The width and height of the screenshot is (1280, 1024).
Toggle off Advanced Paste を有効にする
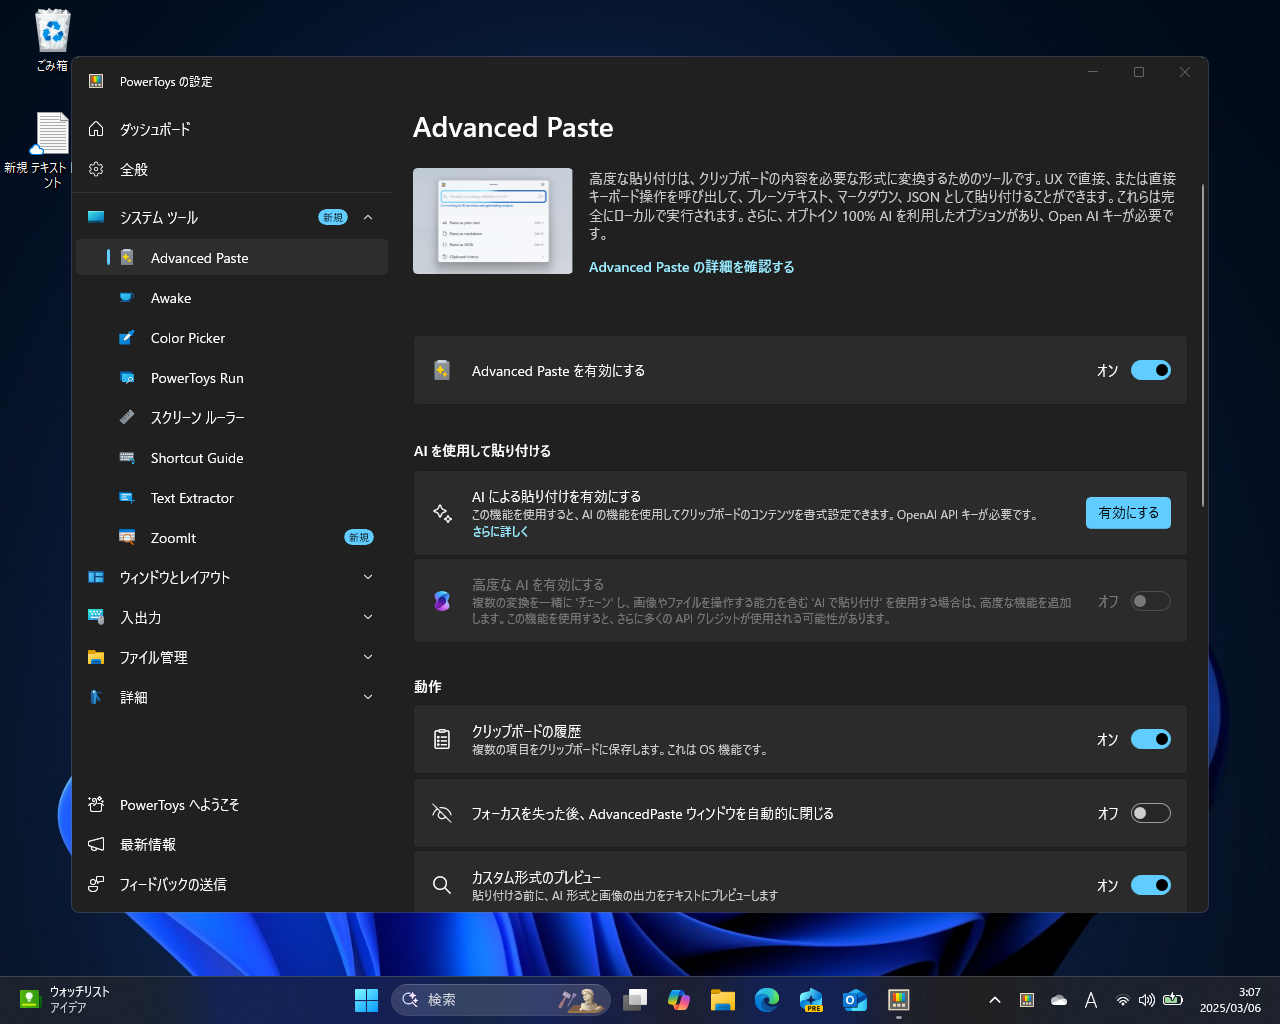(x=1150, y=370)
